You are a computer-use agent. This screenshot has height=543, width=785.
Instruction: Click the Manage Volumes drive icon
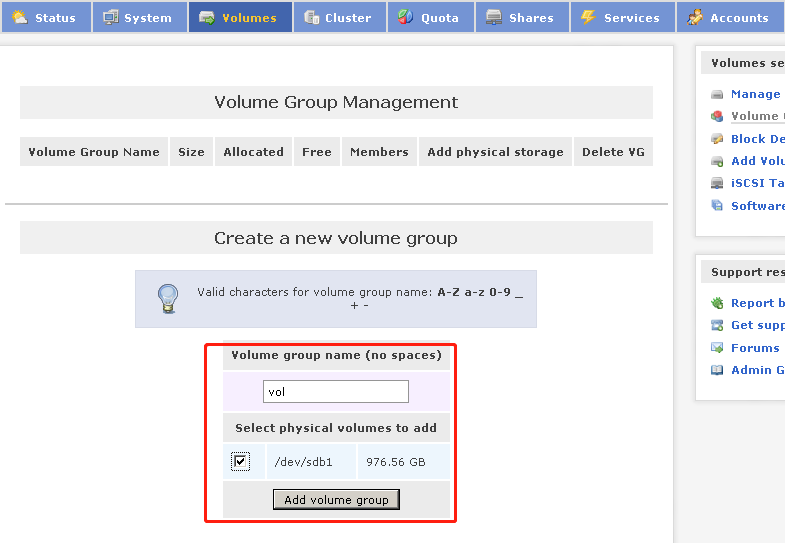[x=717, y=94]
